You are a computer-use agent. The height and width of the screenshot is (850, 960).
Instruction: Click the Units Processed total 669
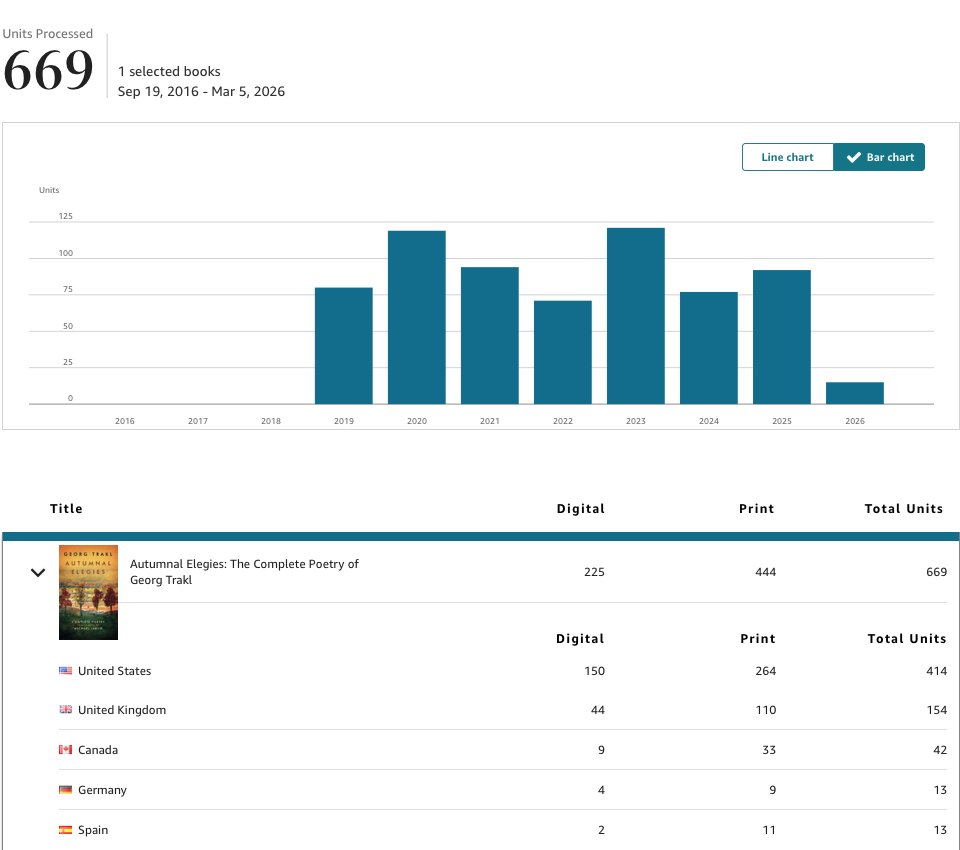[x=48, y=70]
